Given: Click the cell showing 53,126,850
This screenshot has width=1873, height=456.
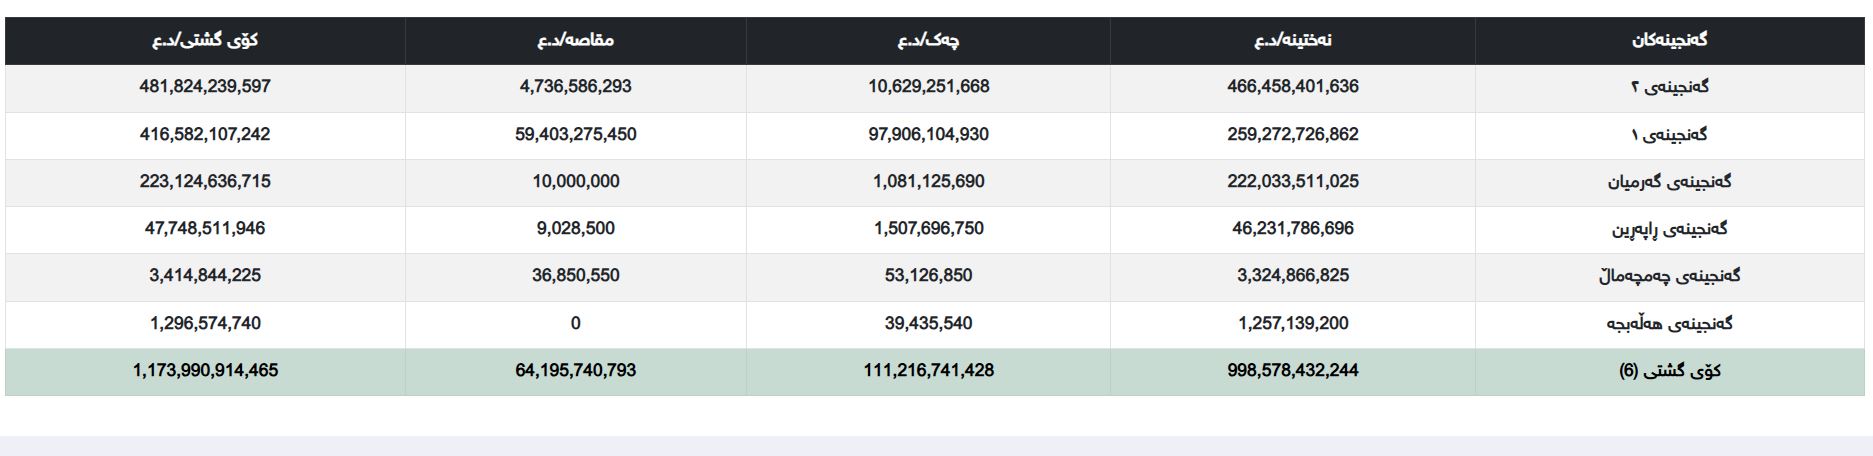Looking at the screenshot, I should [928, 276].
